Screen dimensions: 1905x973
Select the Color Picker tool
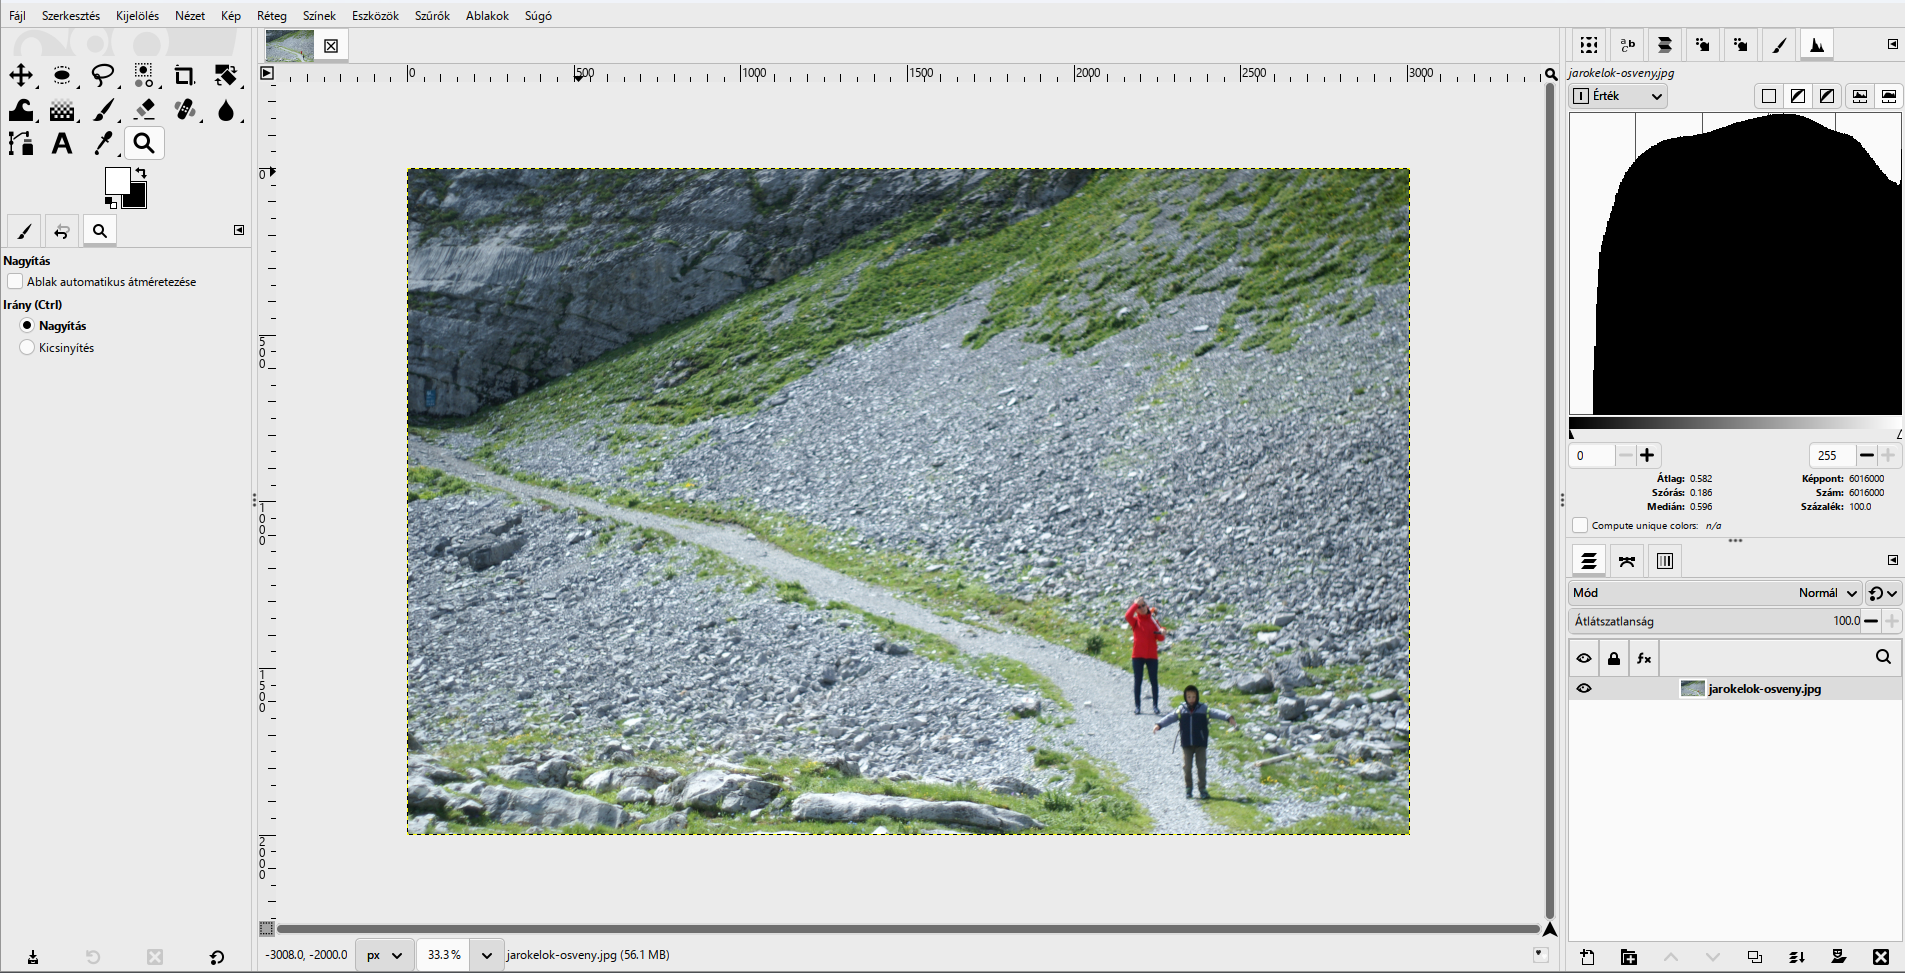(x=103, y=144)
